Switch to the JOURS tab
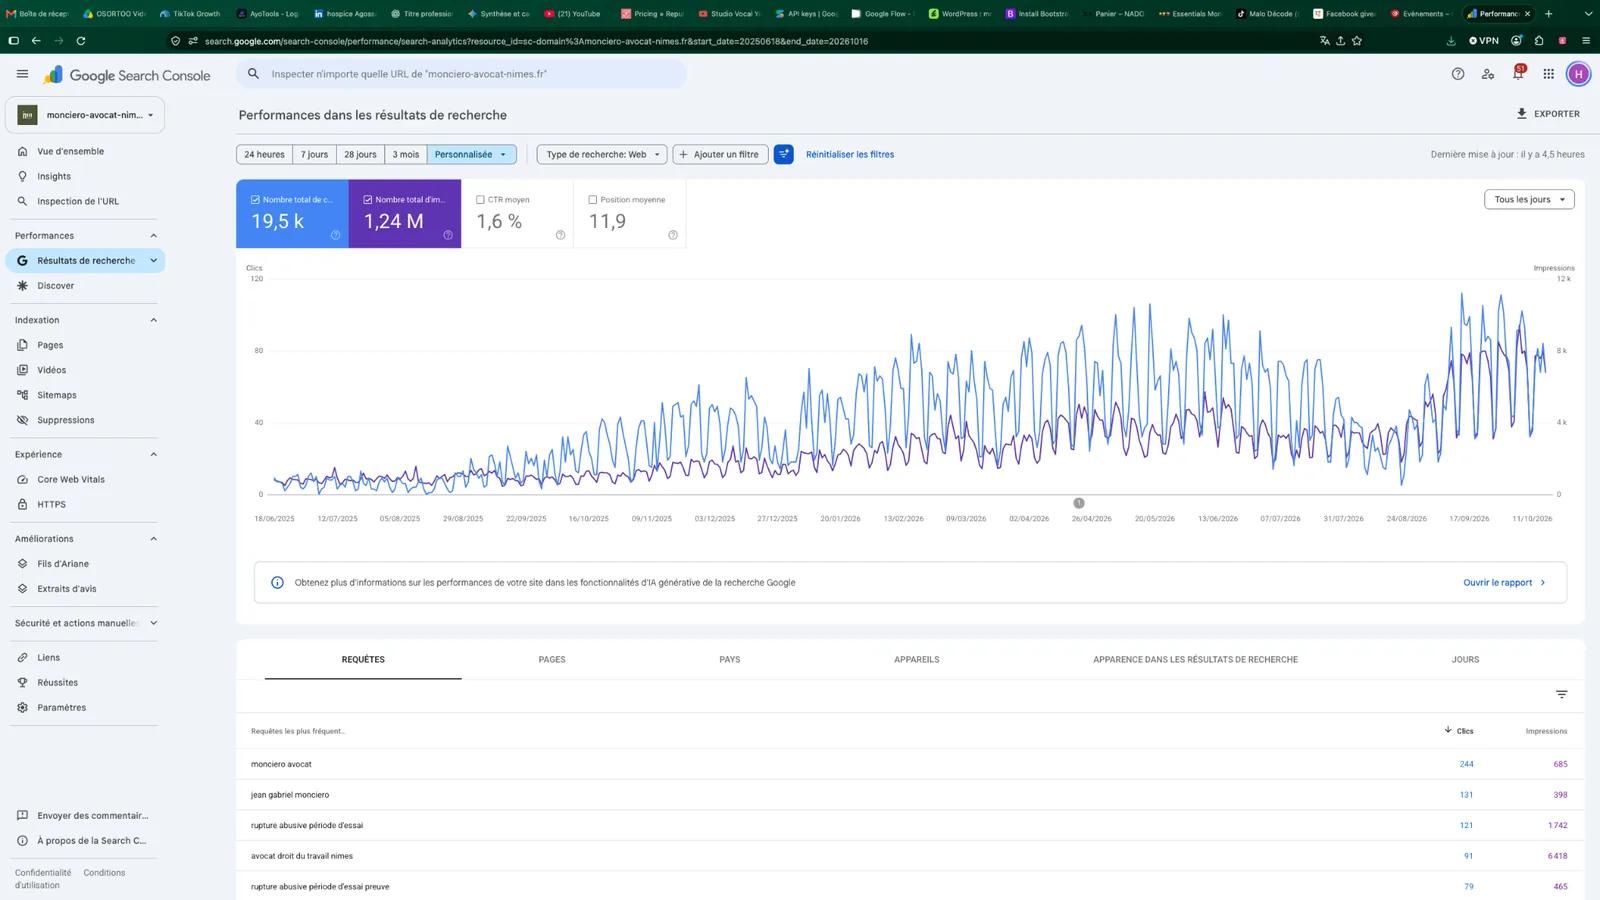Viewport: 1600px width, 900px height. 1466,660
